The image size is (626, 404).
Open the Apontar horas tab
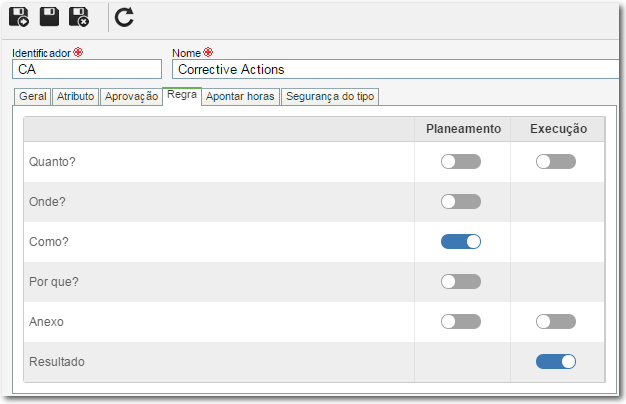tap(240, 97)
